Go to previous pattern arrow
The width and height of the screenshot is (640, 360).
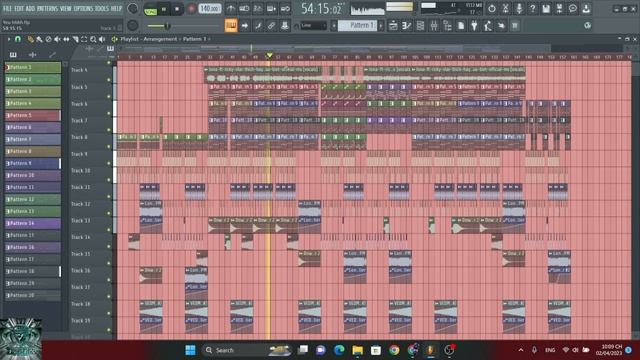tap(334, 26)
